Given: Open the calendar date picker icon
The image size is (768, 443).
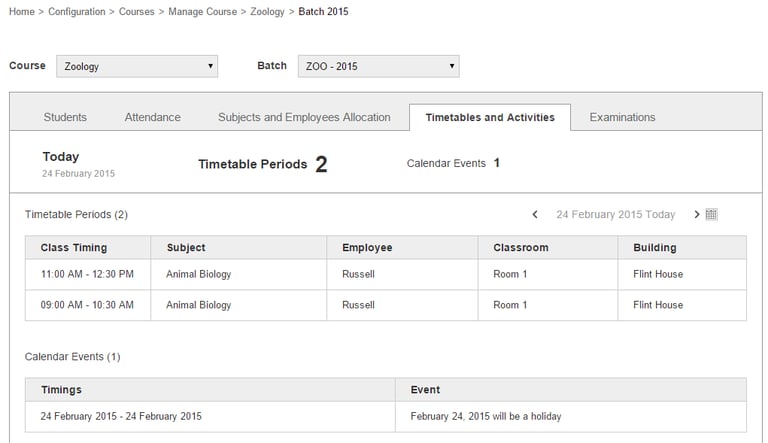Looking at the screenshot, I should (712, 214).
